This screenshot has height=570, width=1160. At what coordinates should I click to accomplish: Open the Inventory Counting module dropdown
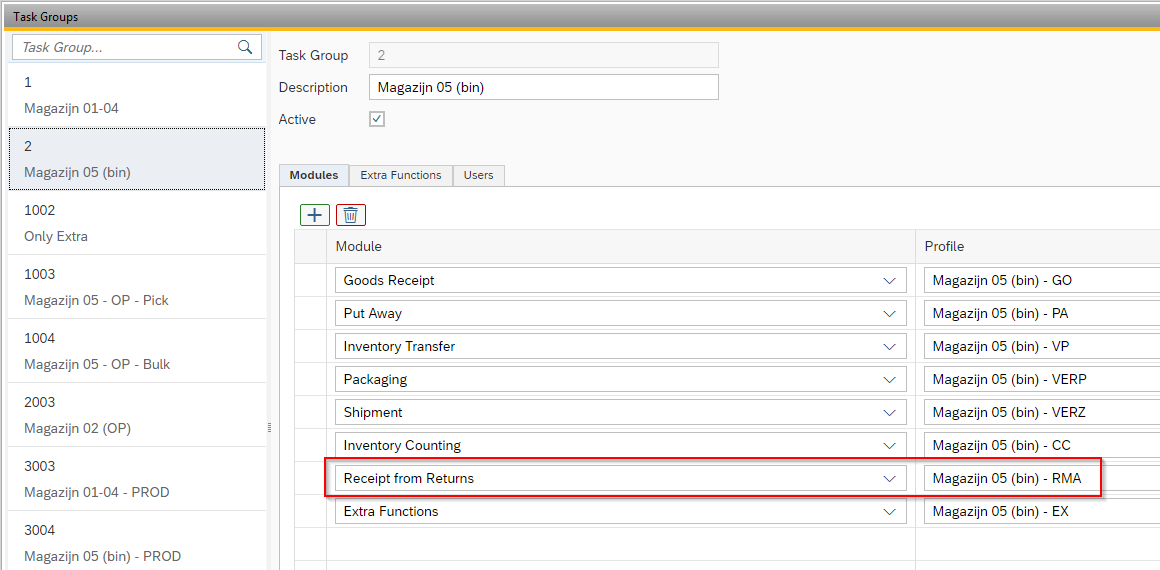coord(889,446)
